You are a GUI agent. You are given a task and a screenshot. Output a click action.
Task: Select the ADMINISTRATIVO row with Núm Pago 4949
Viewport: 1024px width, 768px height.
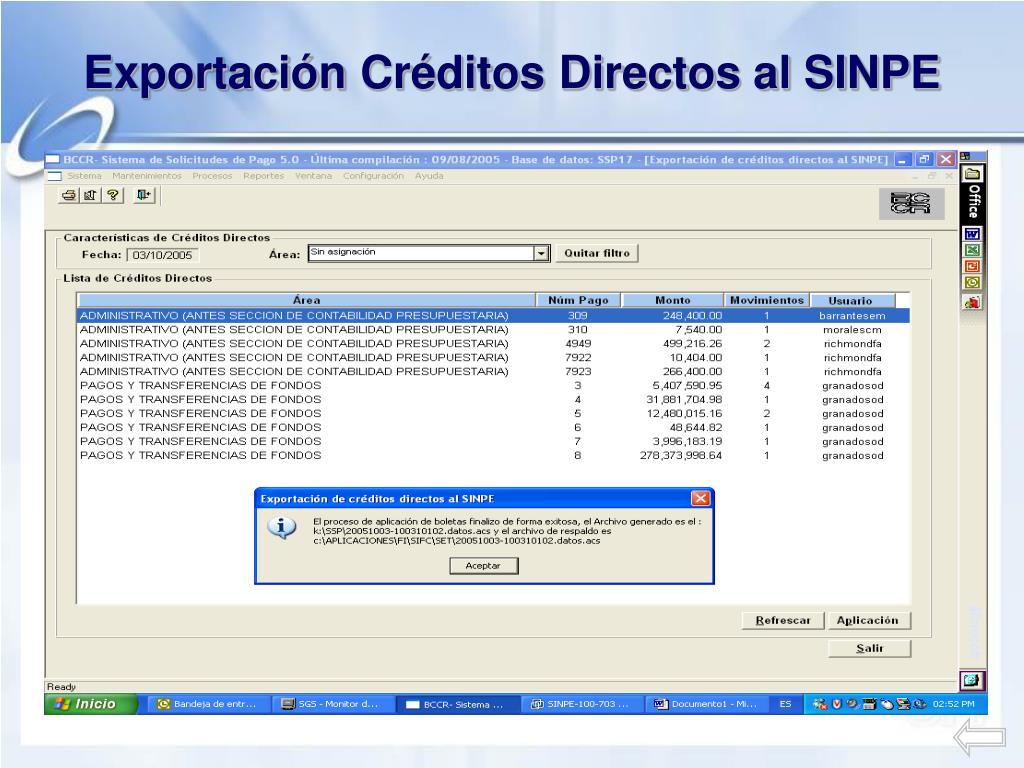(493, 344)
